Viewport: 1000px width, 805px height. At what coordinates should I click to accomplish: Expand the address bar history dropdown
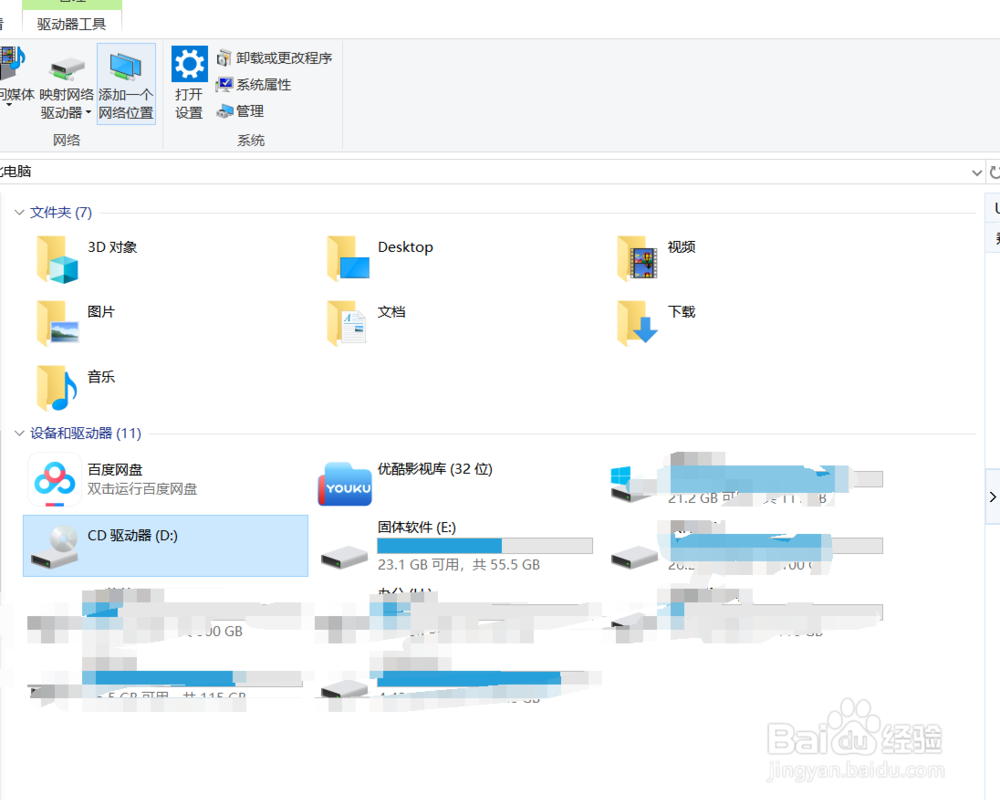pyautogui.click(x=976, y=173)
